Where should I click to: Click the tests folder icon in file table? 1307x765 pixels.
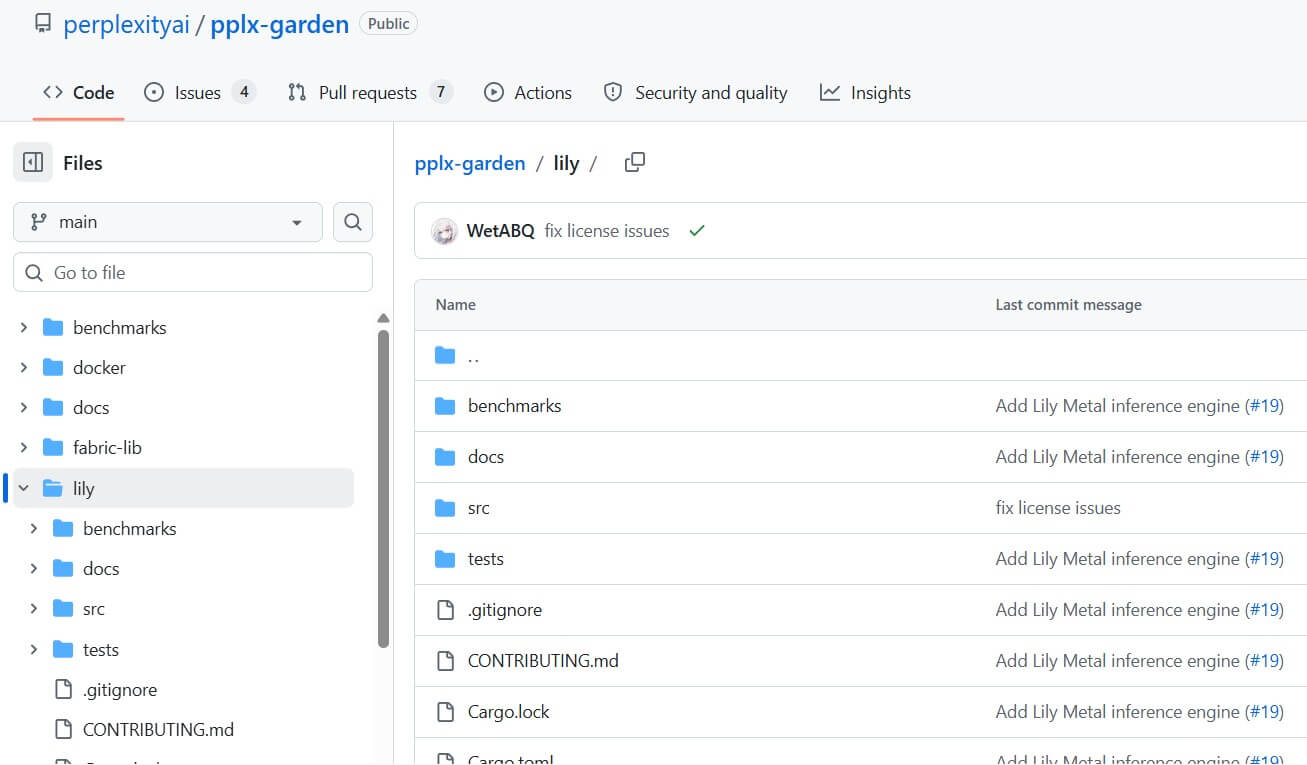click(445, 559)
